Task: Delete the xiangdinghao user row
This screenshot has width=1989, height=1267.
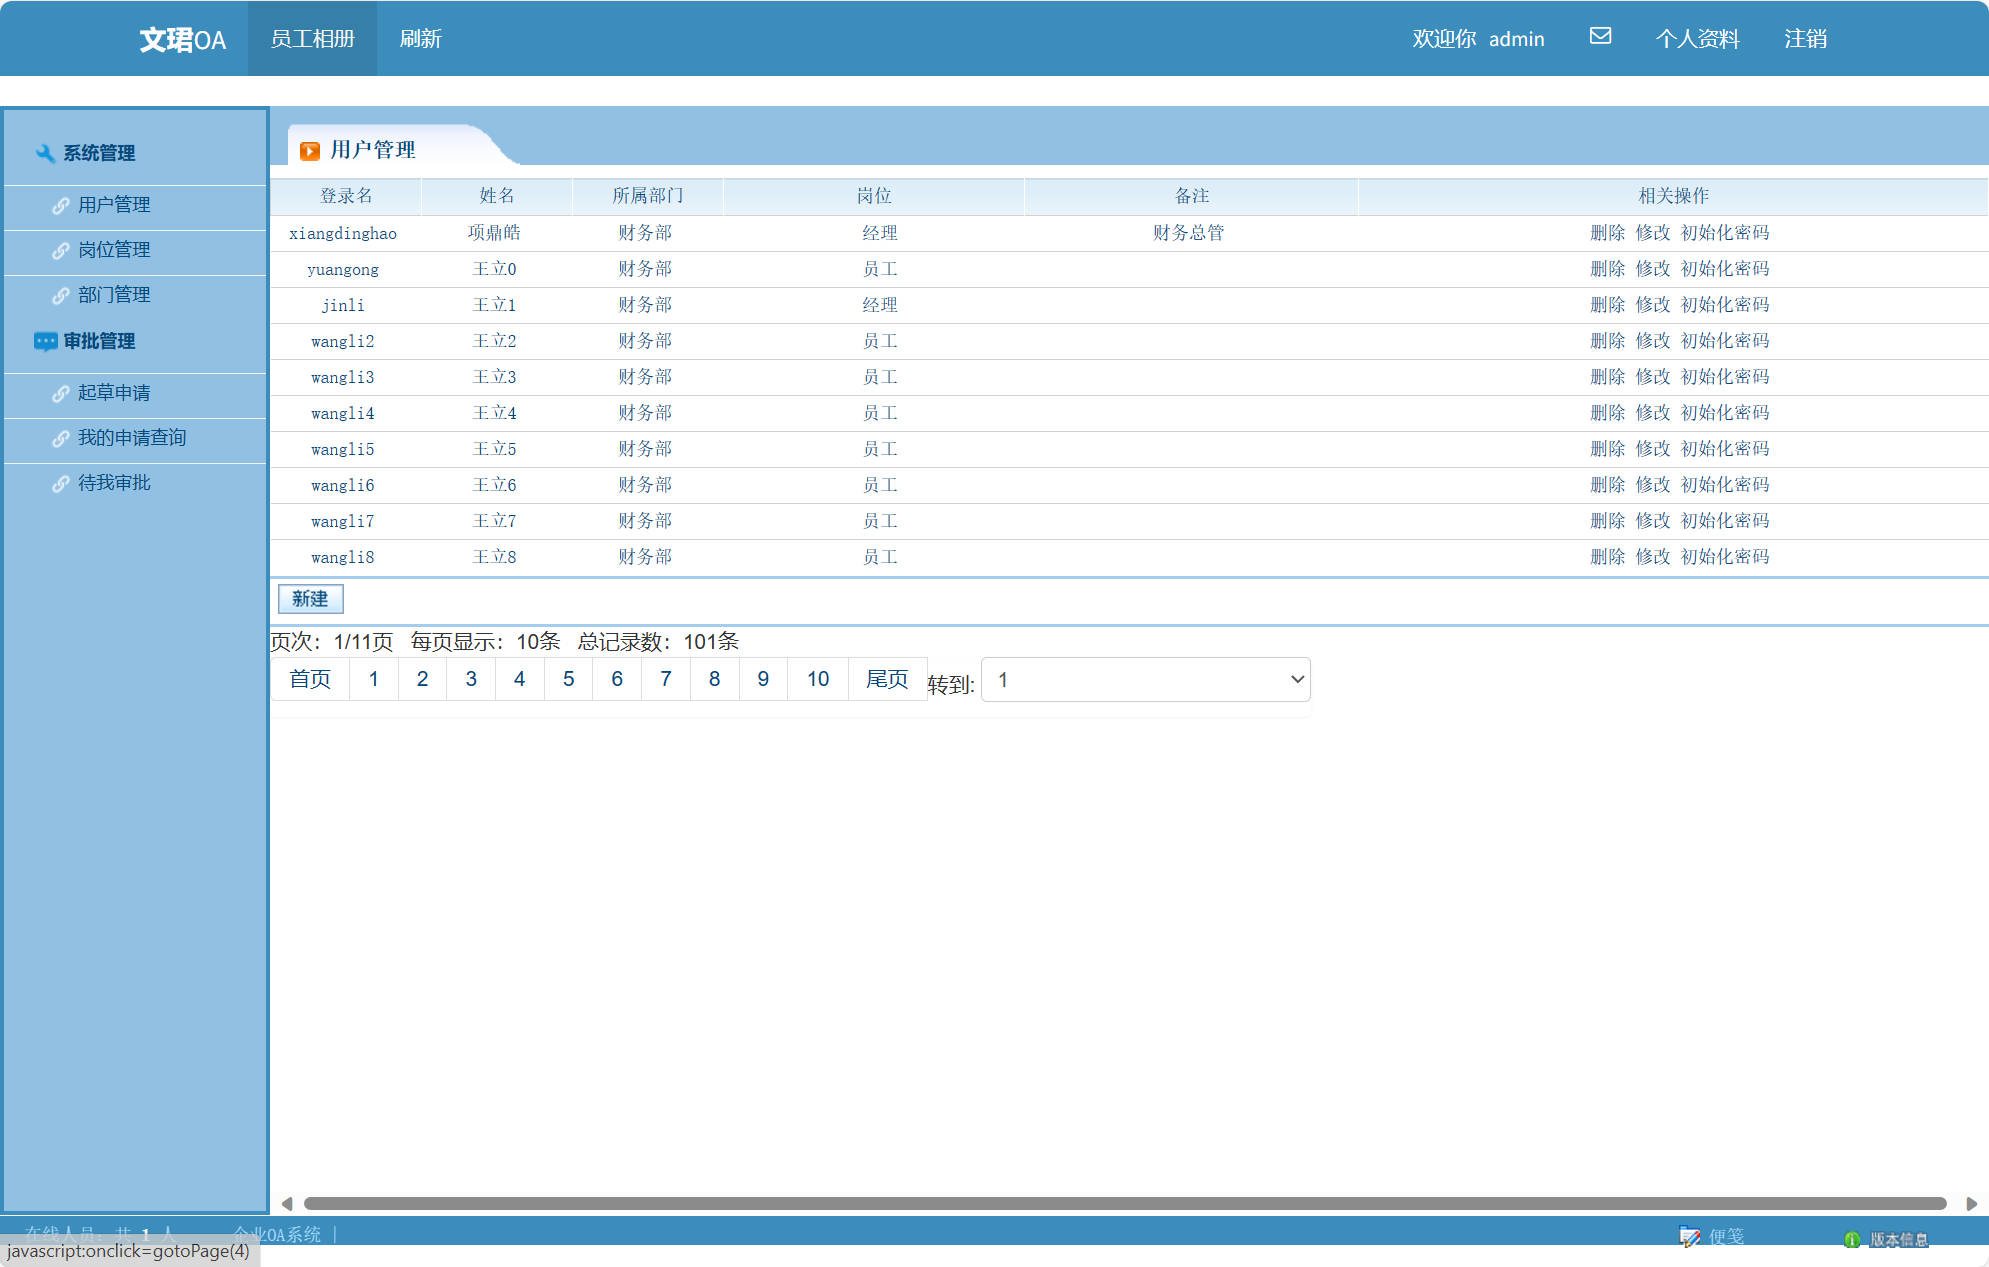Action: point(1607,233)
